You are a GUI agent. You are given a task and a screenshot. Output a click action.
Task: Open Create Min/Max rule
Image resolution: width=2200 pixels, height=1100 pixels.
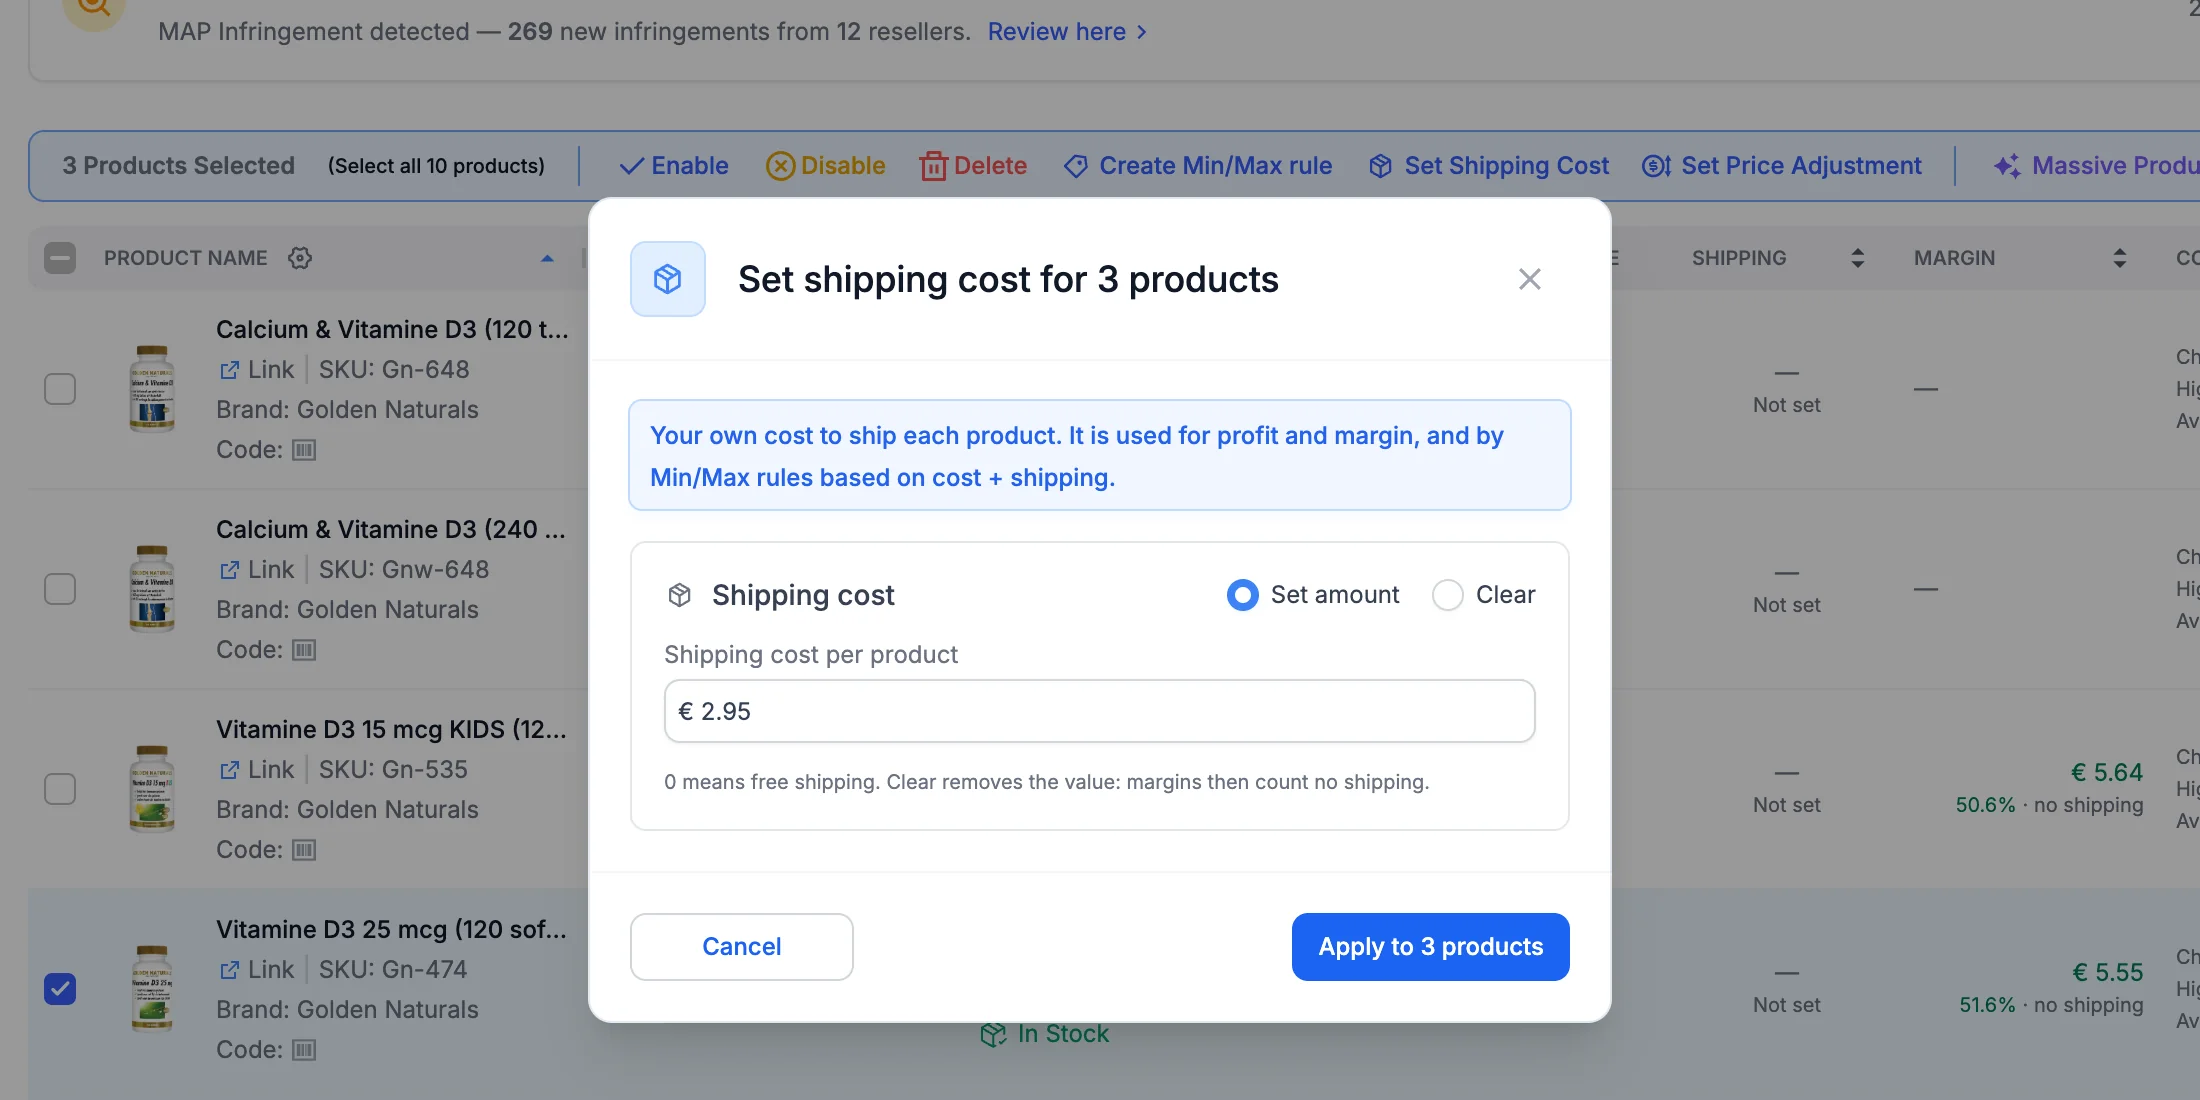(1198, 166)
